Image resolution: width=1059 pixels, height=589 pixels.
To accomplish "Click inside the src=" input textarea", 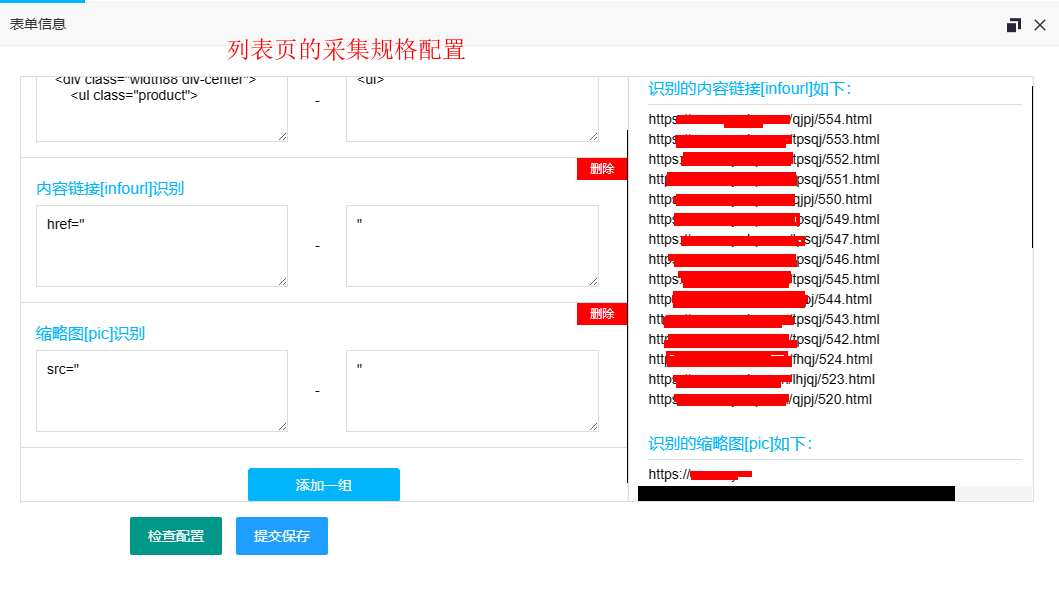I will 160,390.
